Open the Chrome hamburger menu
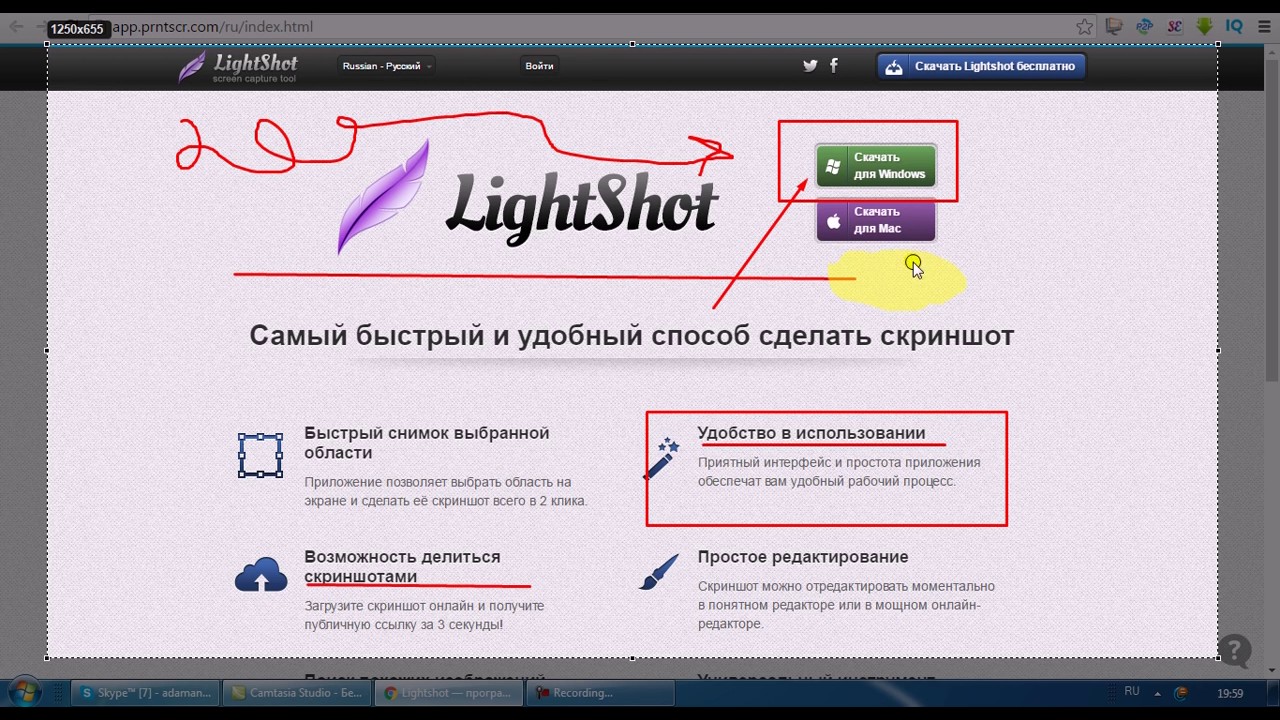Screen dimensions: 1280x720 [1264, 27]
